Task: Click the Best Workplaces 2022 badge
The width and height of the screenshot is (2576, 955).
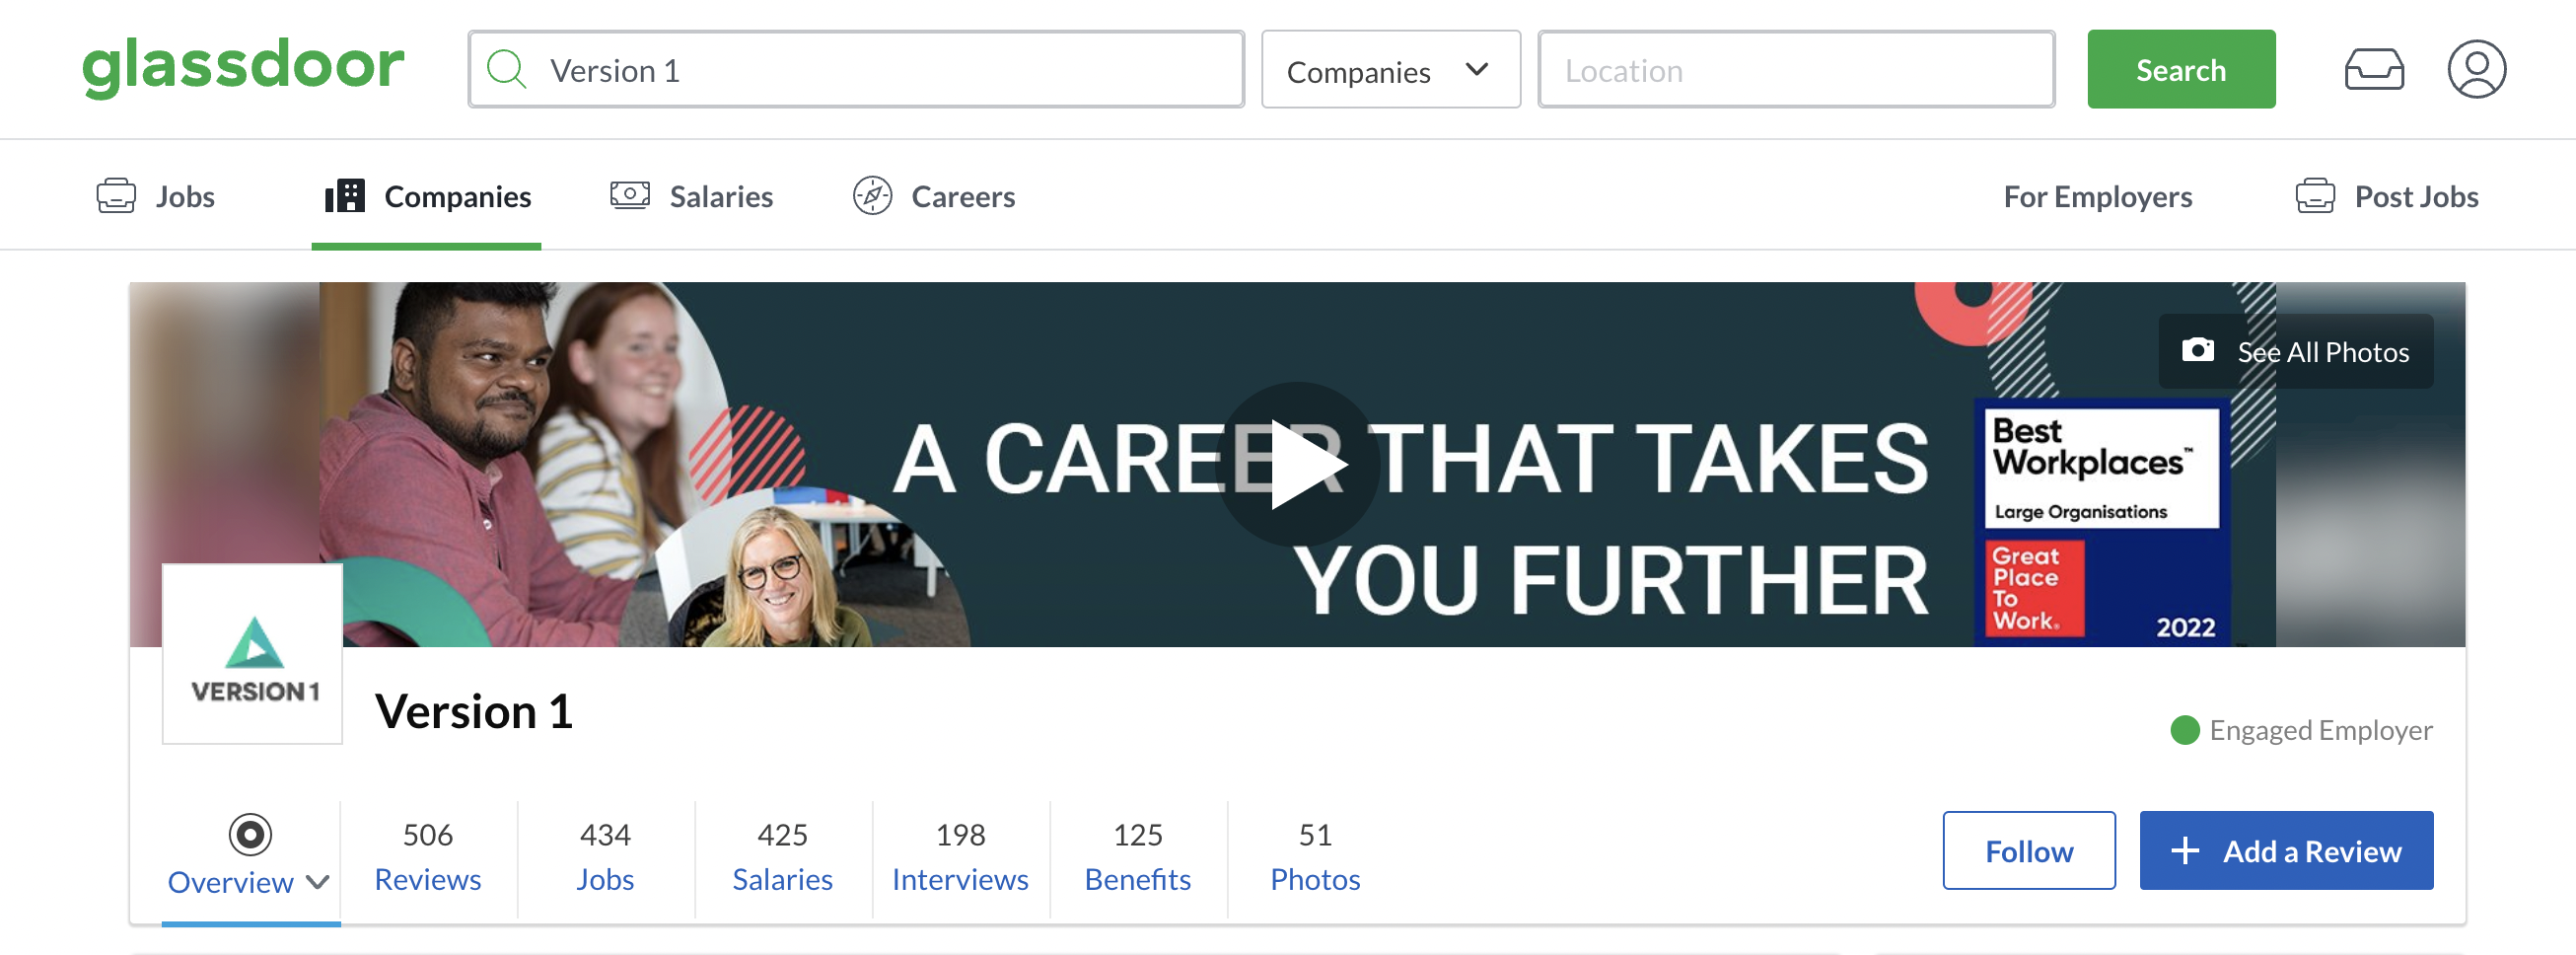Action: 2100,521
